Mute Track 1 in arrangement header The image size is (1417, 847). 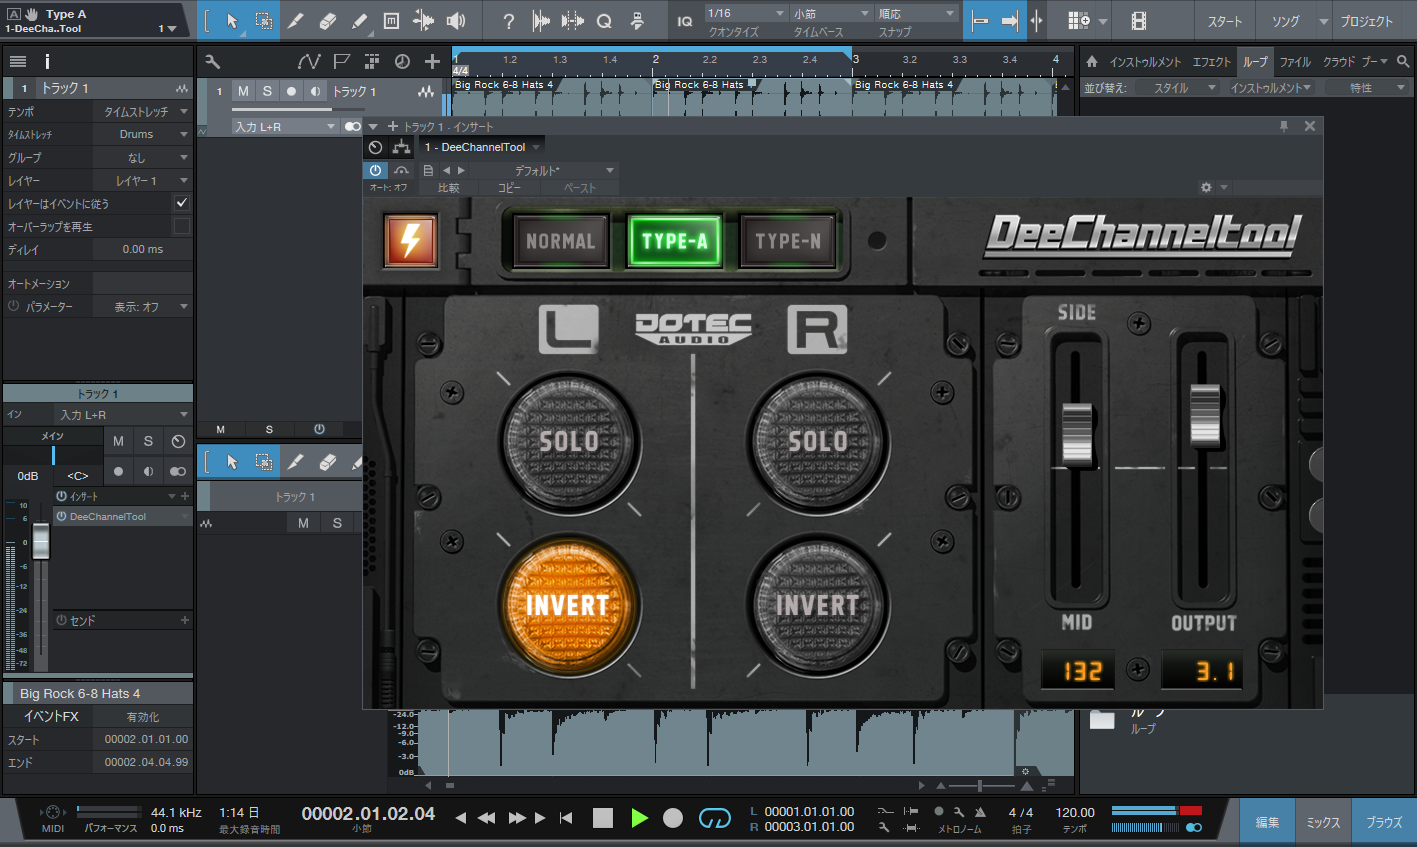(243, 91)
